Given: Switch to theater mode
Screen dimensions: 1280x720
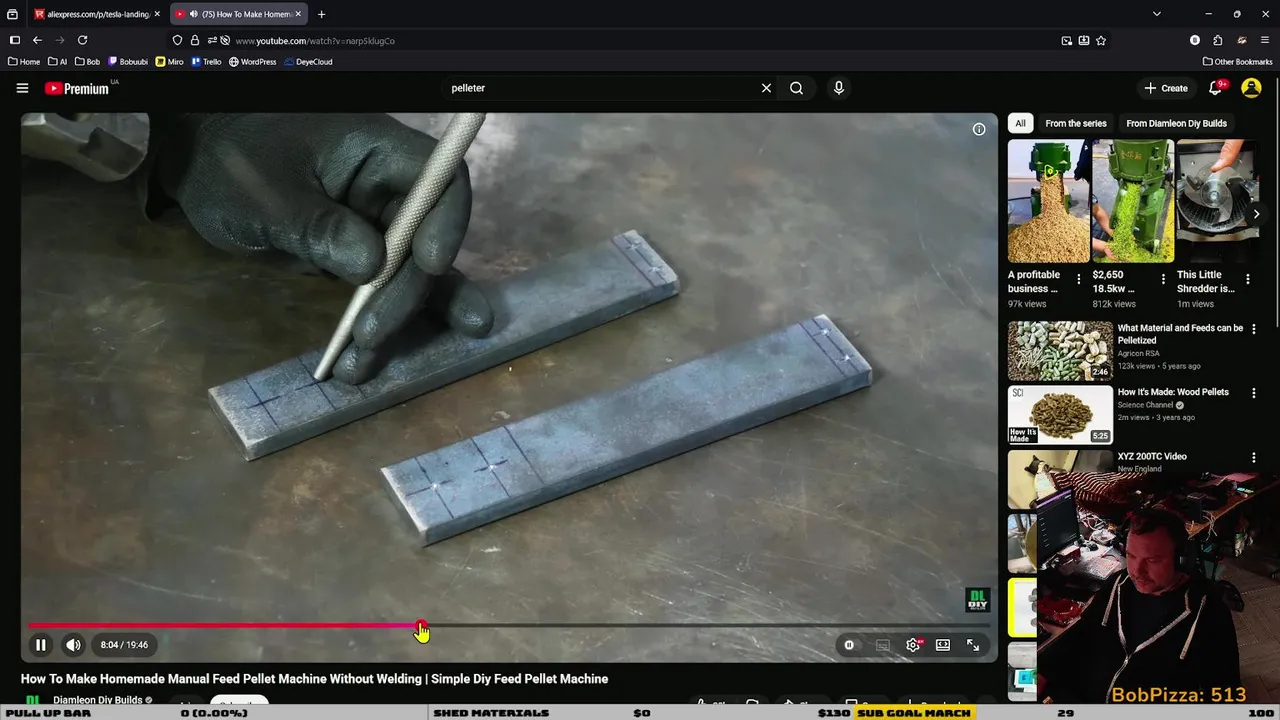Looking at the screenshot, I should pyautogui.click(x=943, y=645).
